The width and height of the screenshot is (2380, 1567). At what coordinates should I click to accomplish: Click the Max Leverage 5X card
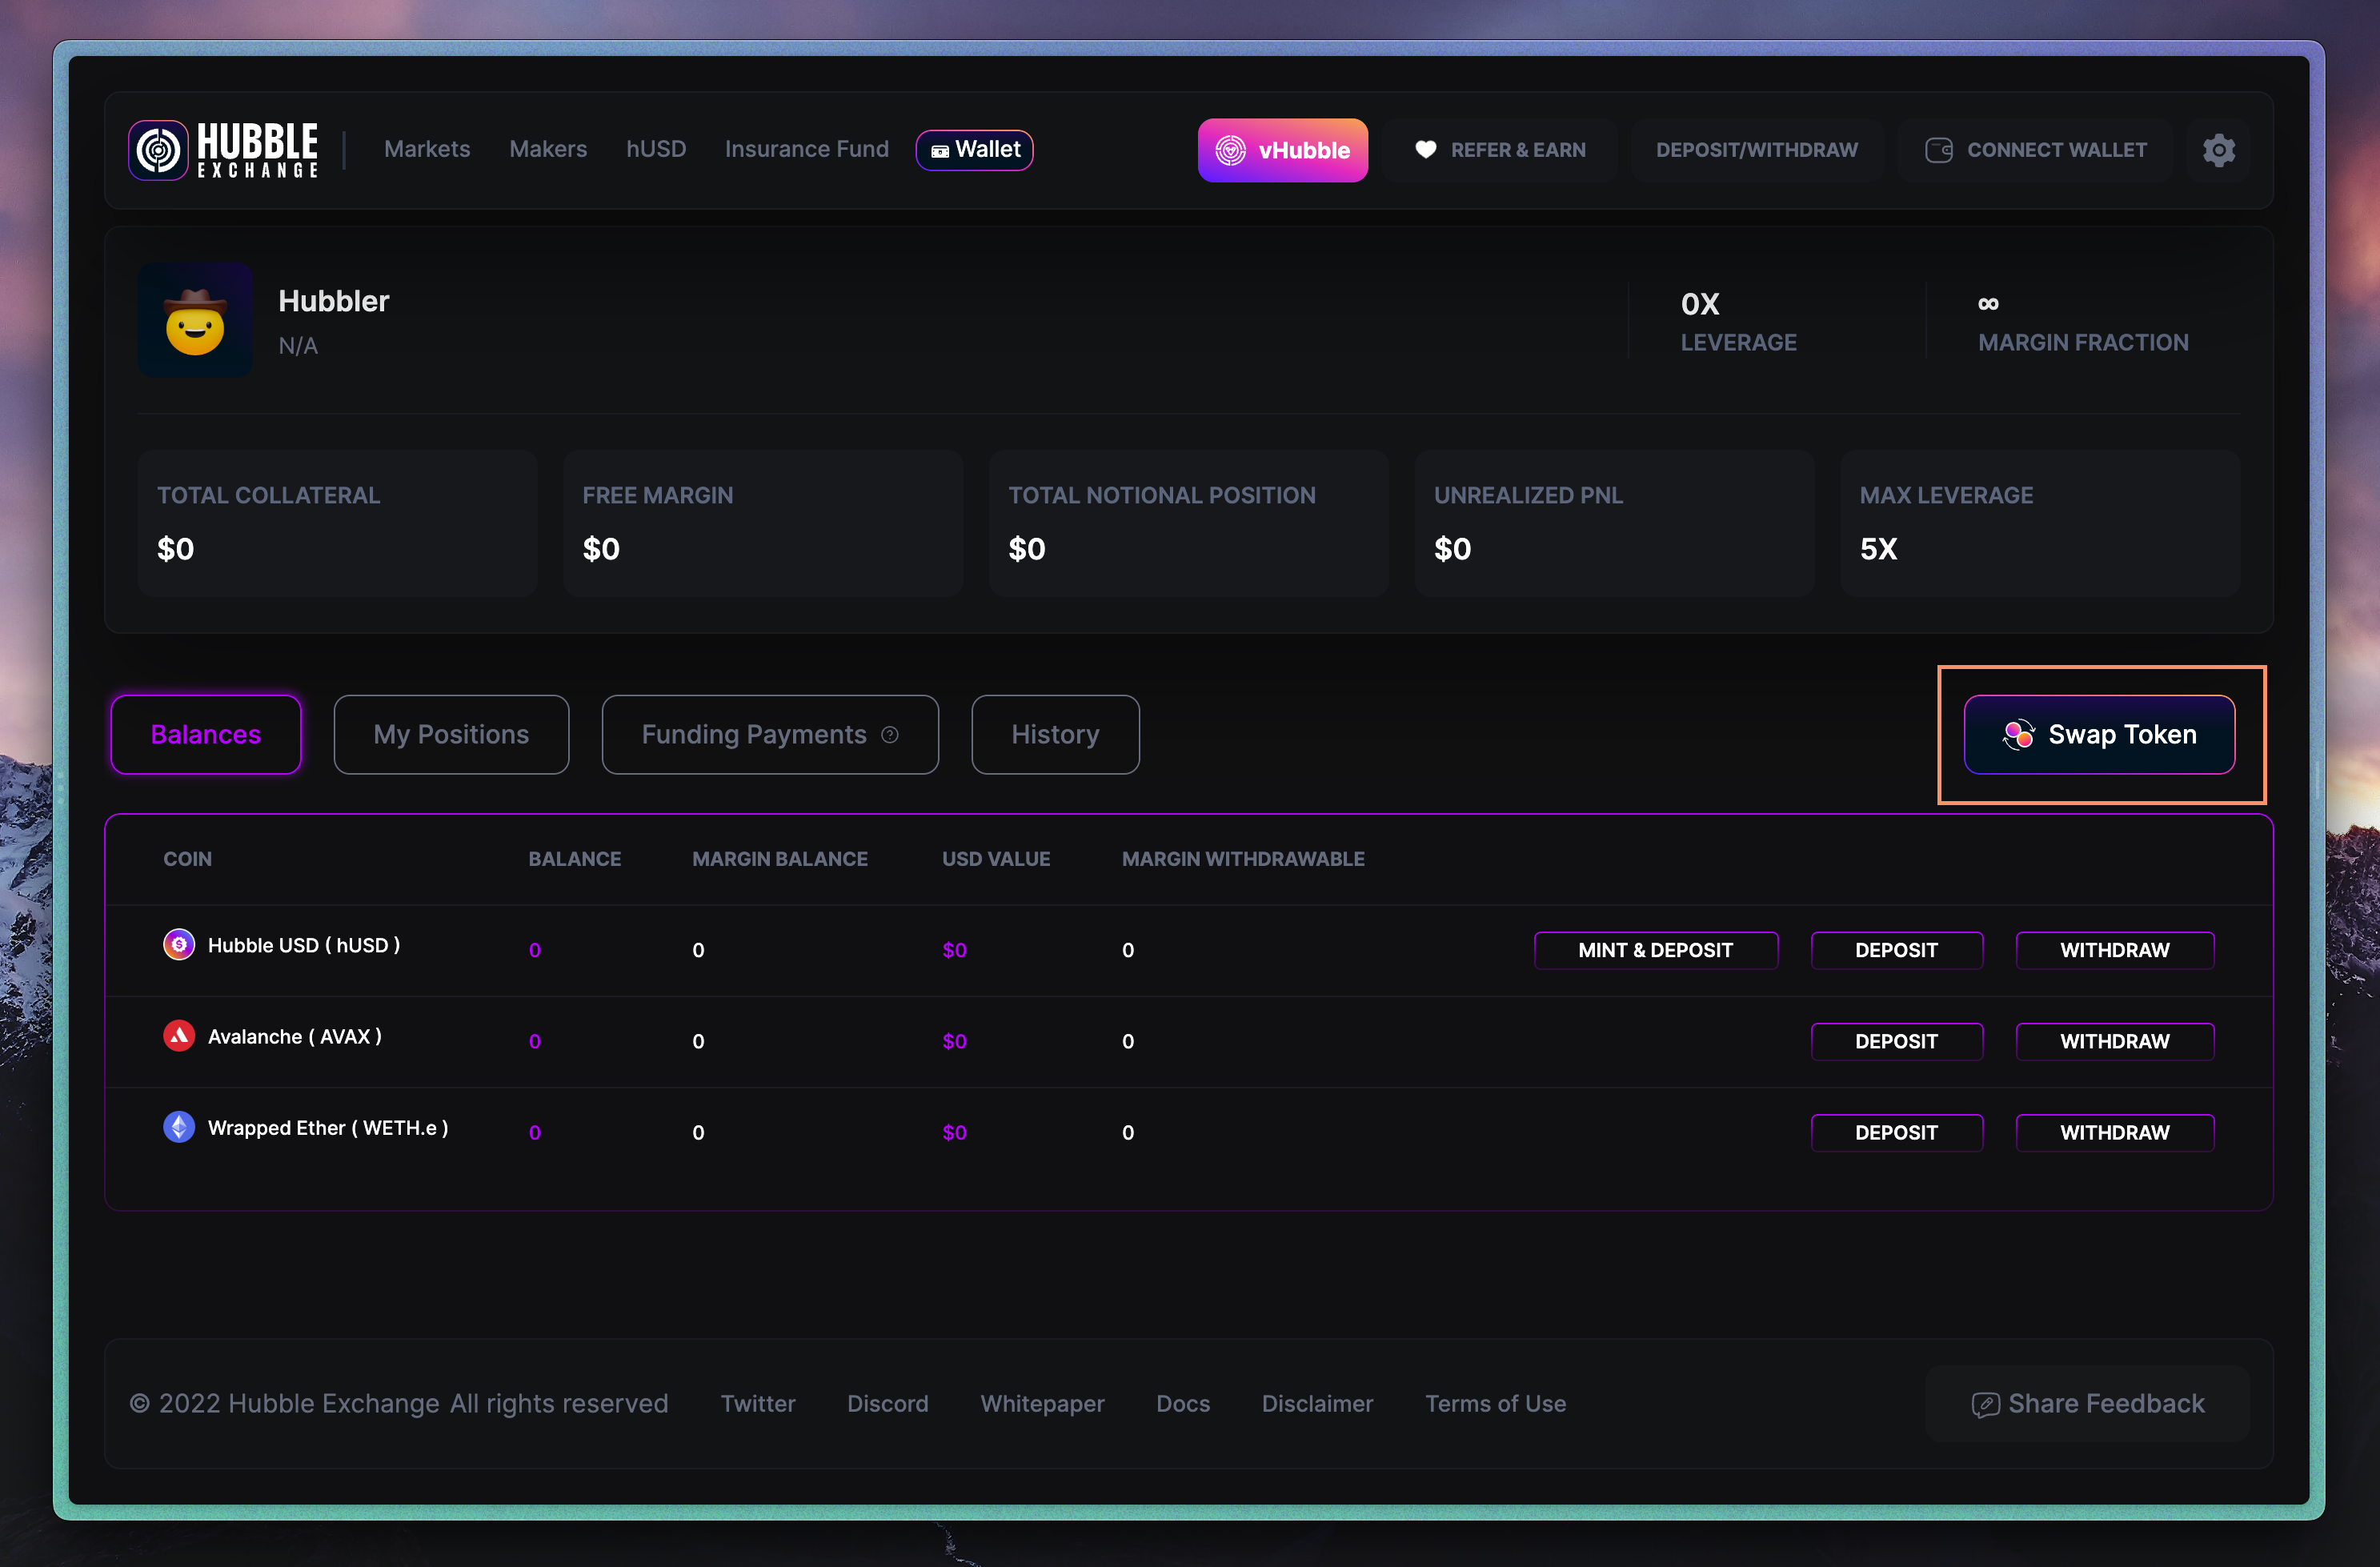[2040, 523]
